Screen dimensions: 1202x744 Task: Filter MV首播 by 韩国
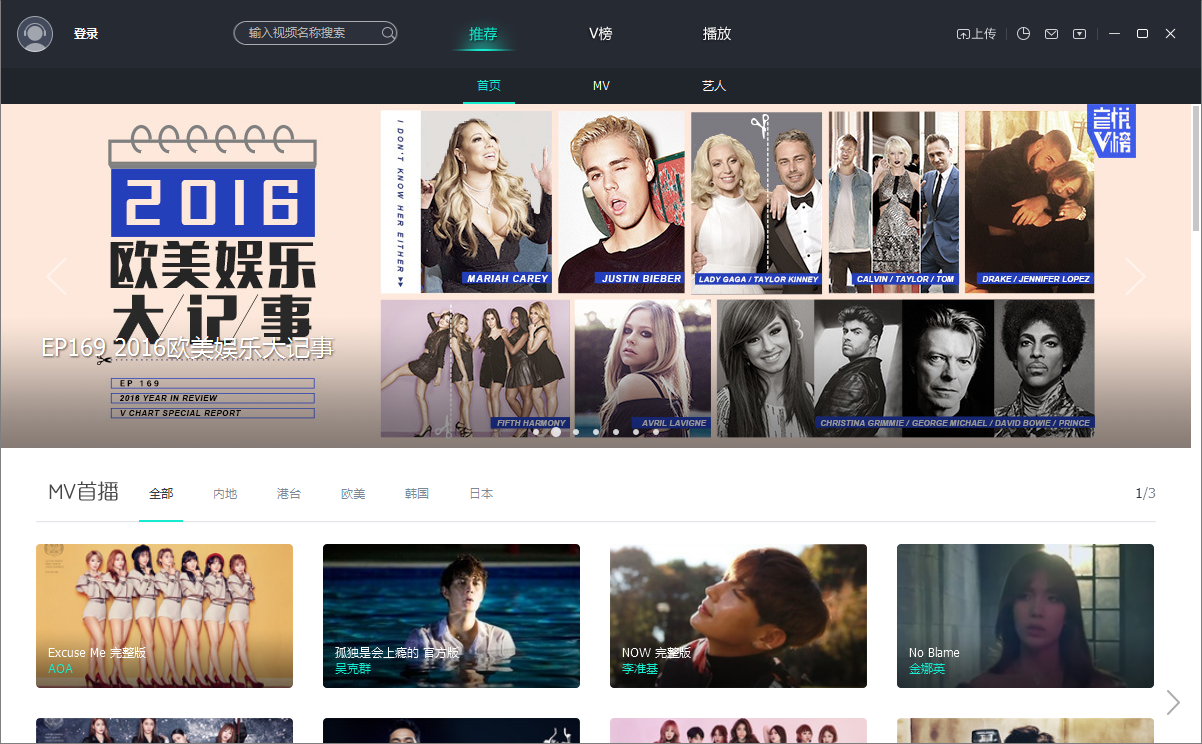pos(417,494)
